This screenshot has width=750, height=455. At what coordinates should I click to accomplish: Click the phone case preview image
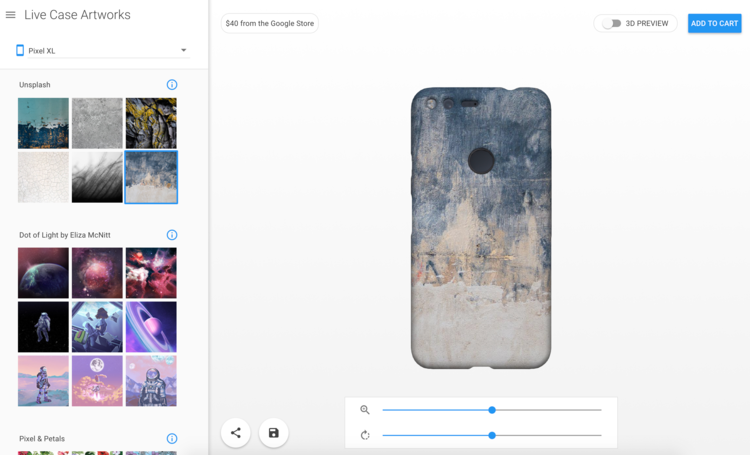coord(481,228)
